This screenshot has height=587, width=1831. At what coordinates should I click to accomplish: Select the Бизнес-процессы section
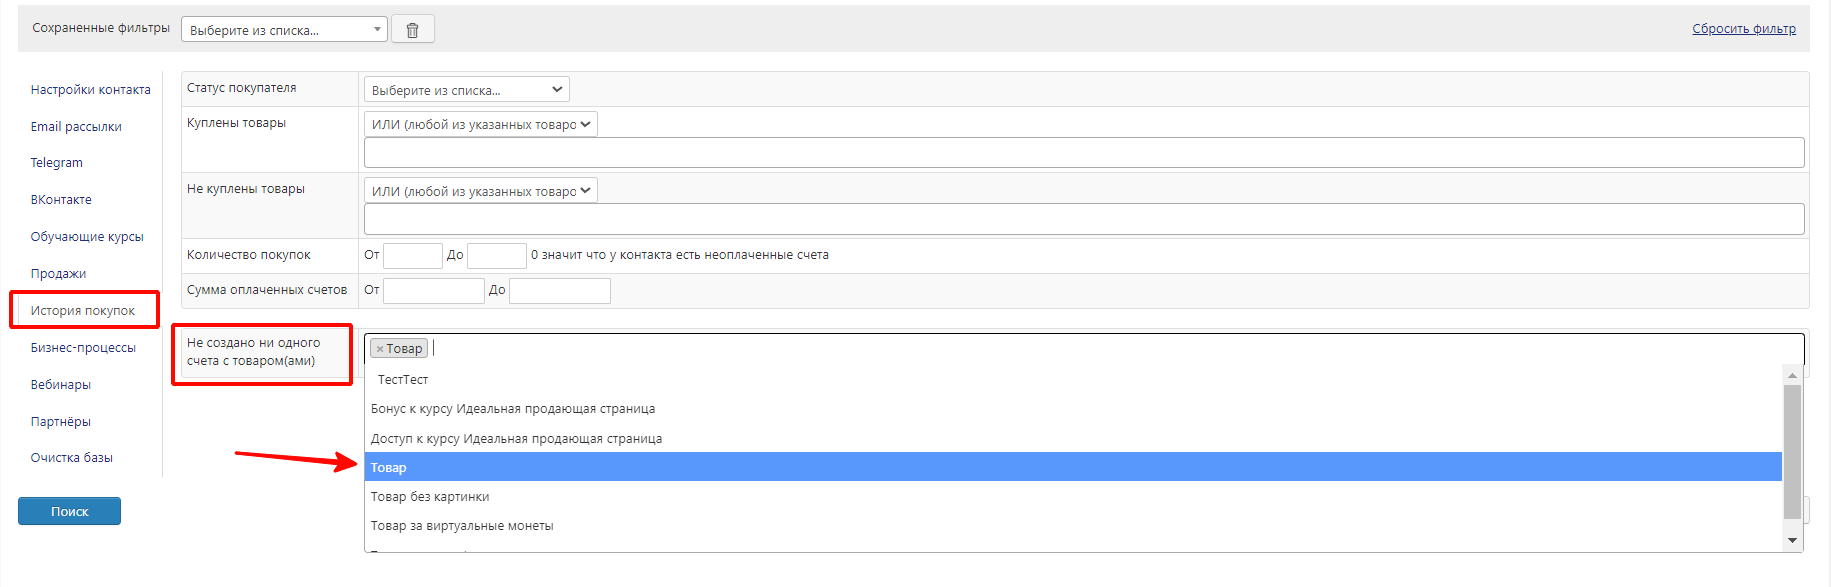[x=83, y=348]
